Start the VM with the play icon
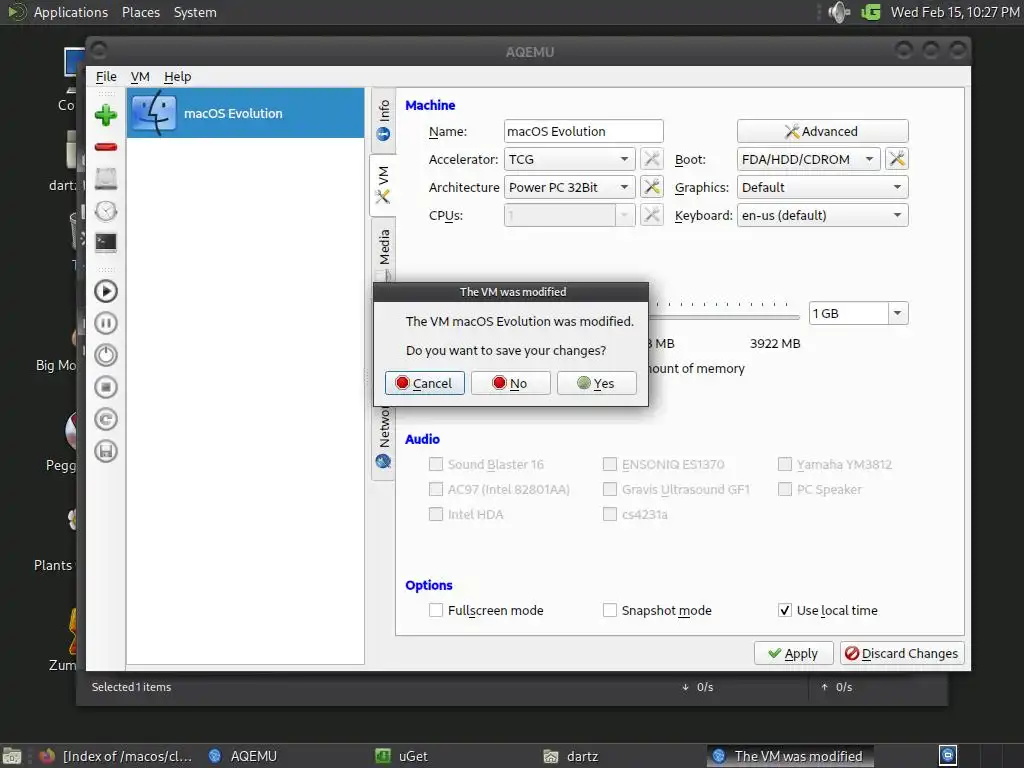Viewport: 1024px width, 768px height. (x=106, y=291)
